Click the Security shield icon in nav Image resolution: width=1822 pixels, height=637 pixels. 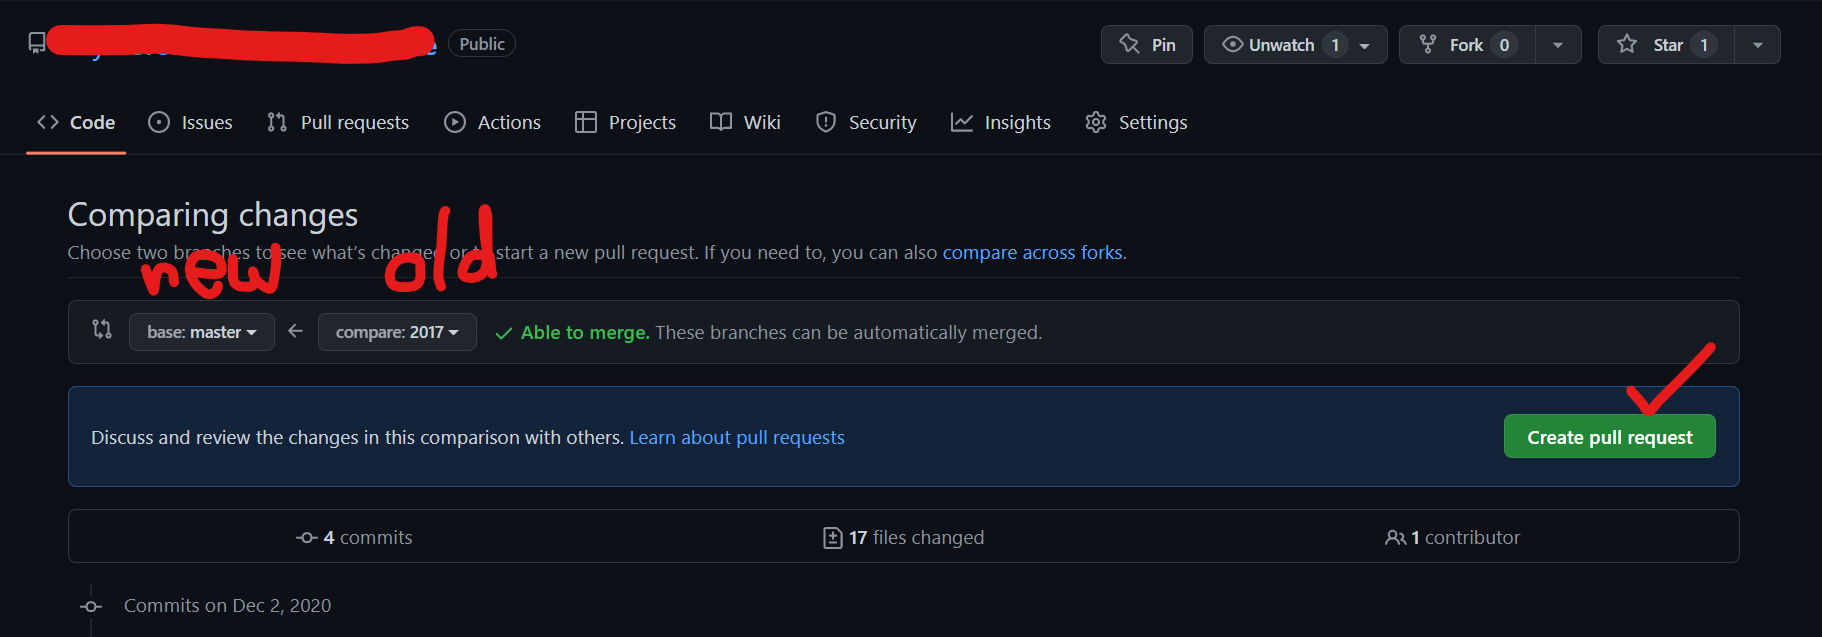click(x=826, y=122)
